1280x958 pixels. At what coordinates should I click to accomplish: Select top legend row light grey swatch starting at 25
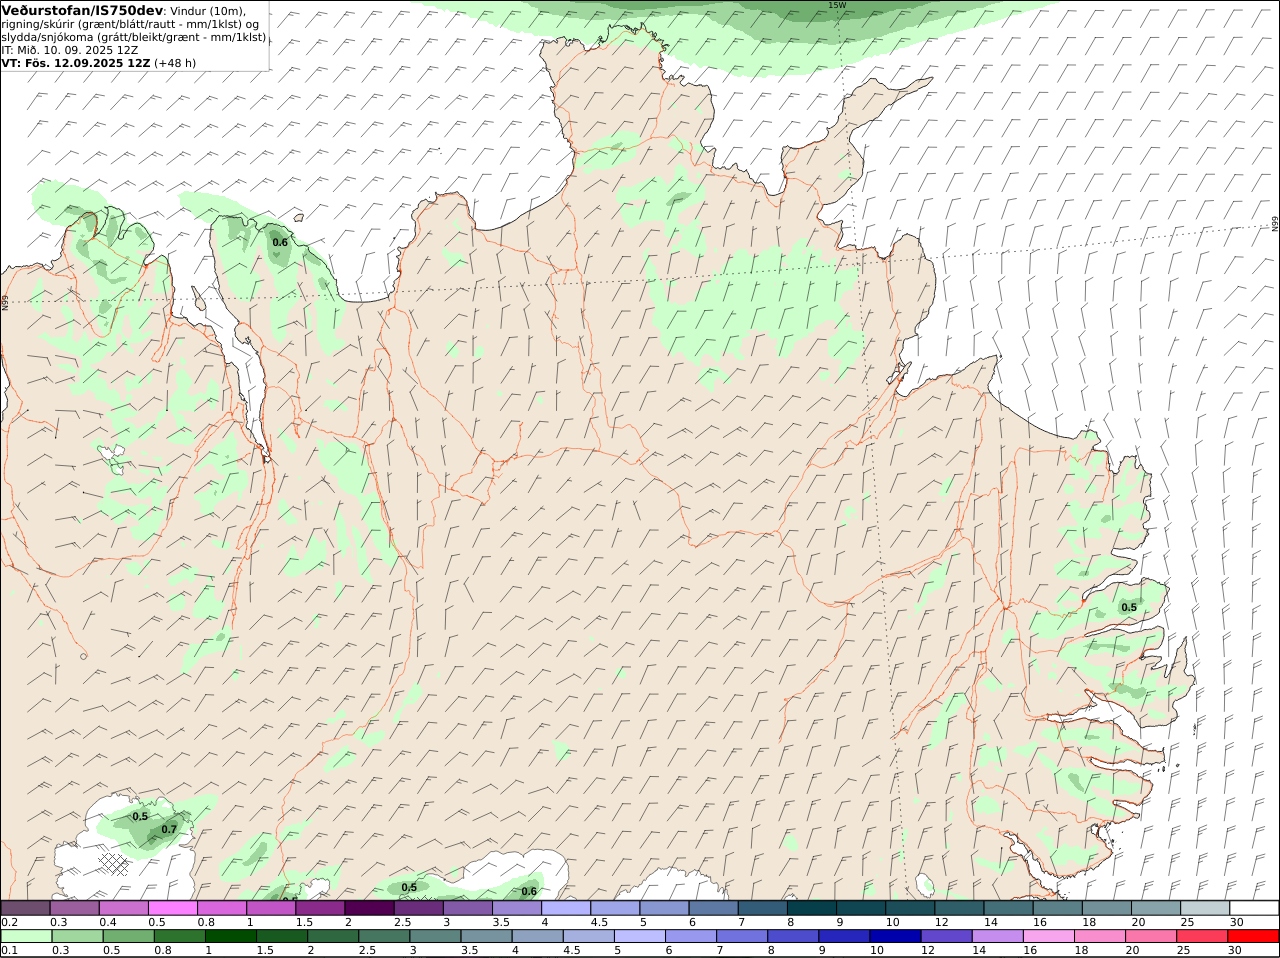1205,908
